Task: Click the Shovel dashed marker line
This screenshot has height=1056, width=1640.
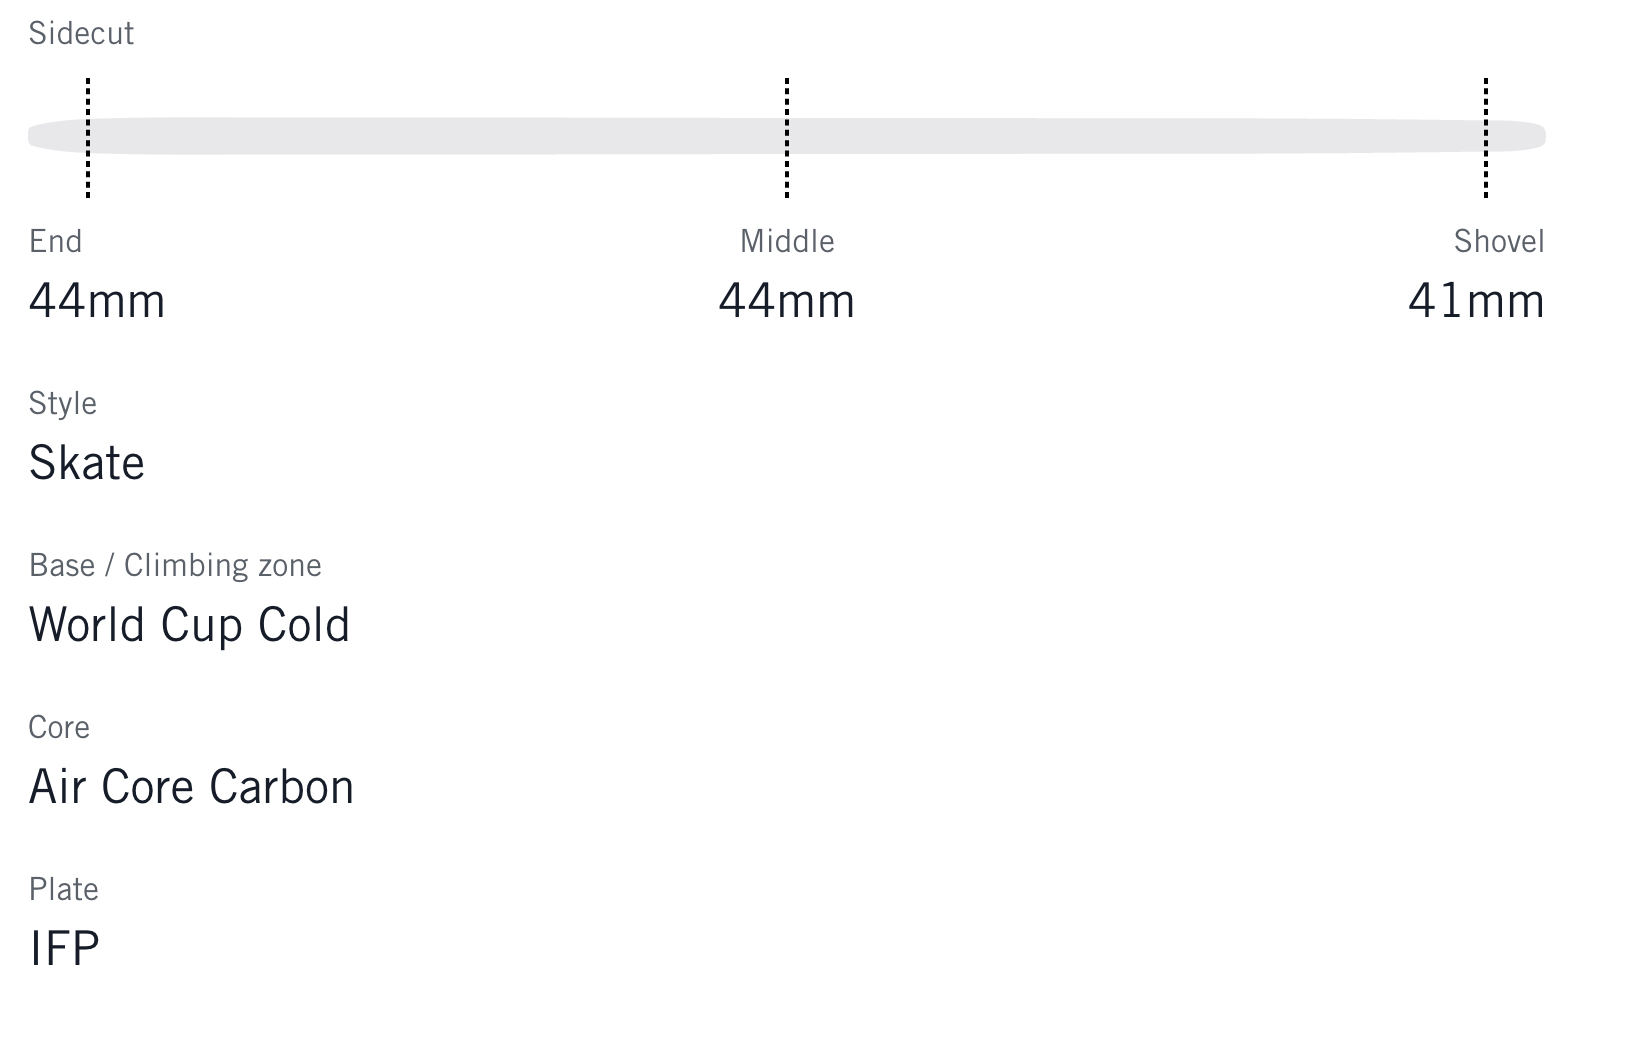Action: click(x=1486, y=137)
